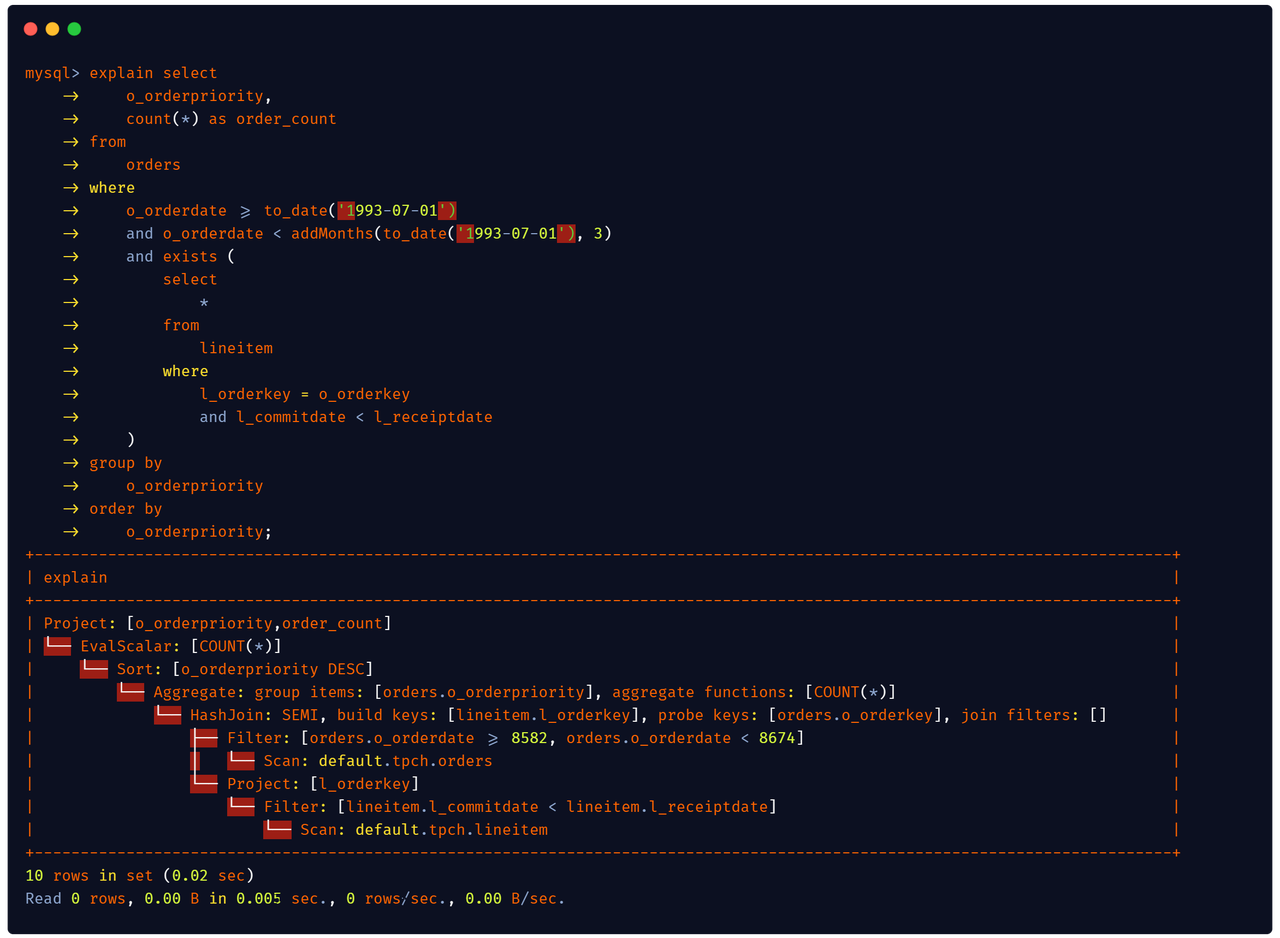Screen dimensions: 1280x938
Task: Click the lineitem.l_commitdate Filter plan row
Action: click(x=520, y=807)
